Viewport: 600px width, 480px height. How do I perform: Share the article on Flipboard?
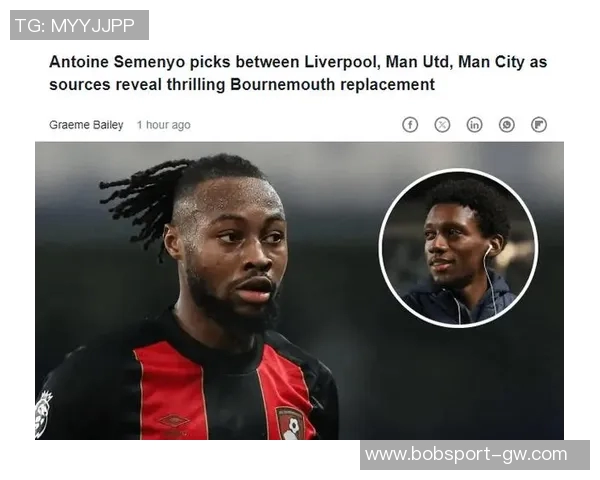(x=539, y=125)
